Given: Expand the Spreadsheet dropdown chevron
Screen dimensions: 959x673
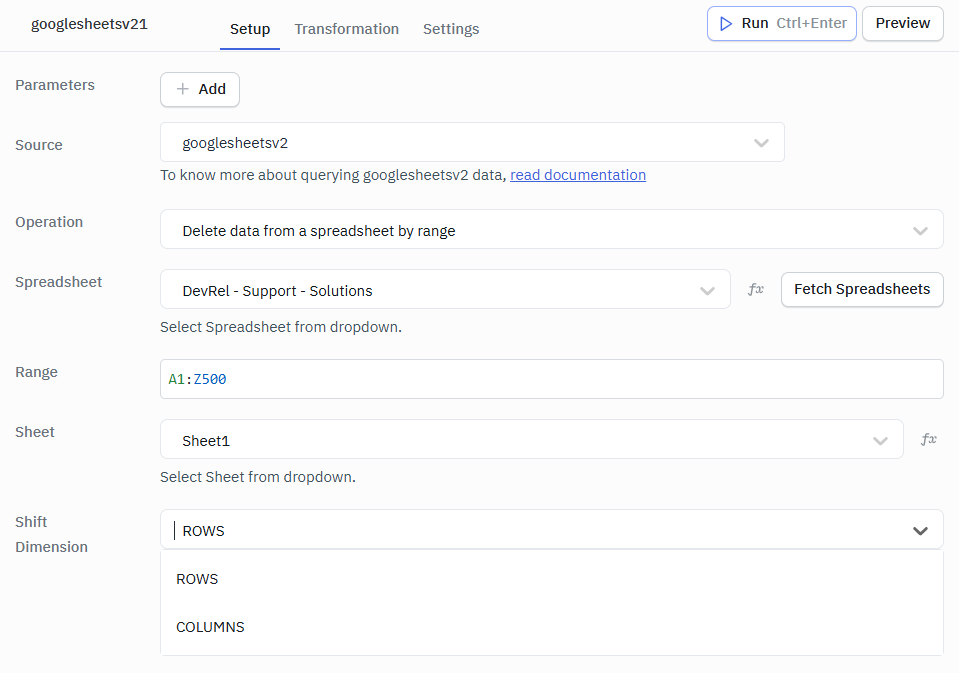Looking at the screenshot, I should click(x=708, y=291).
